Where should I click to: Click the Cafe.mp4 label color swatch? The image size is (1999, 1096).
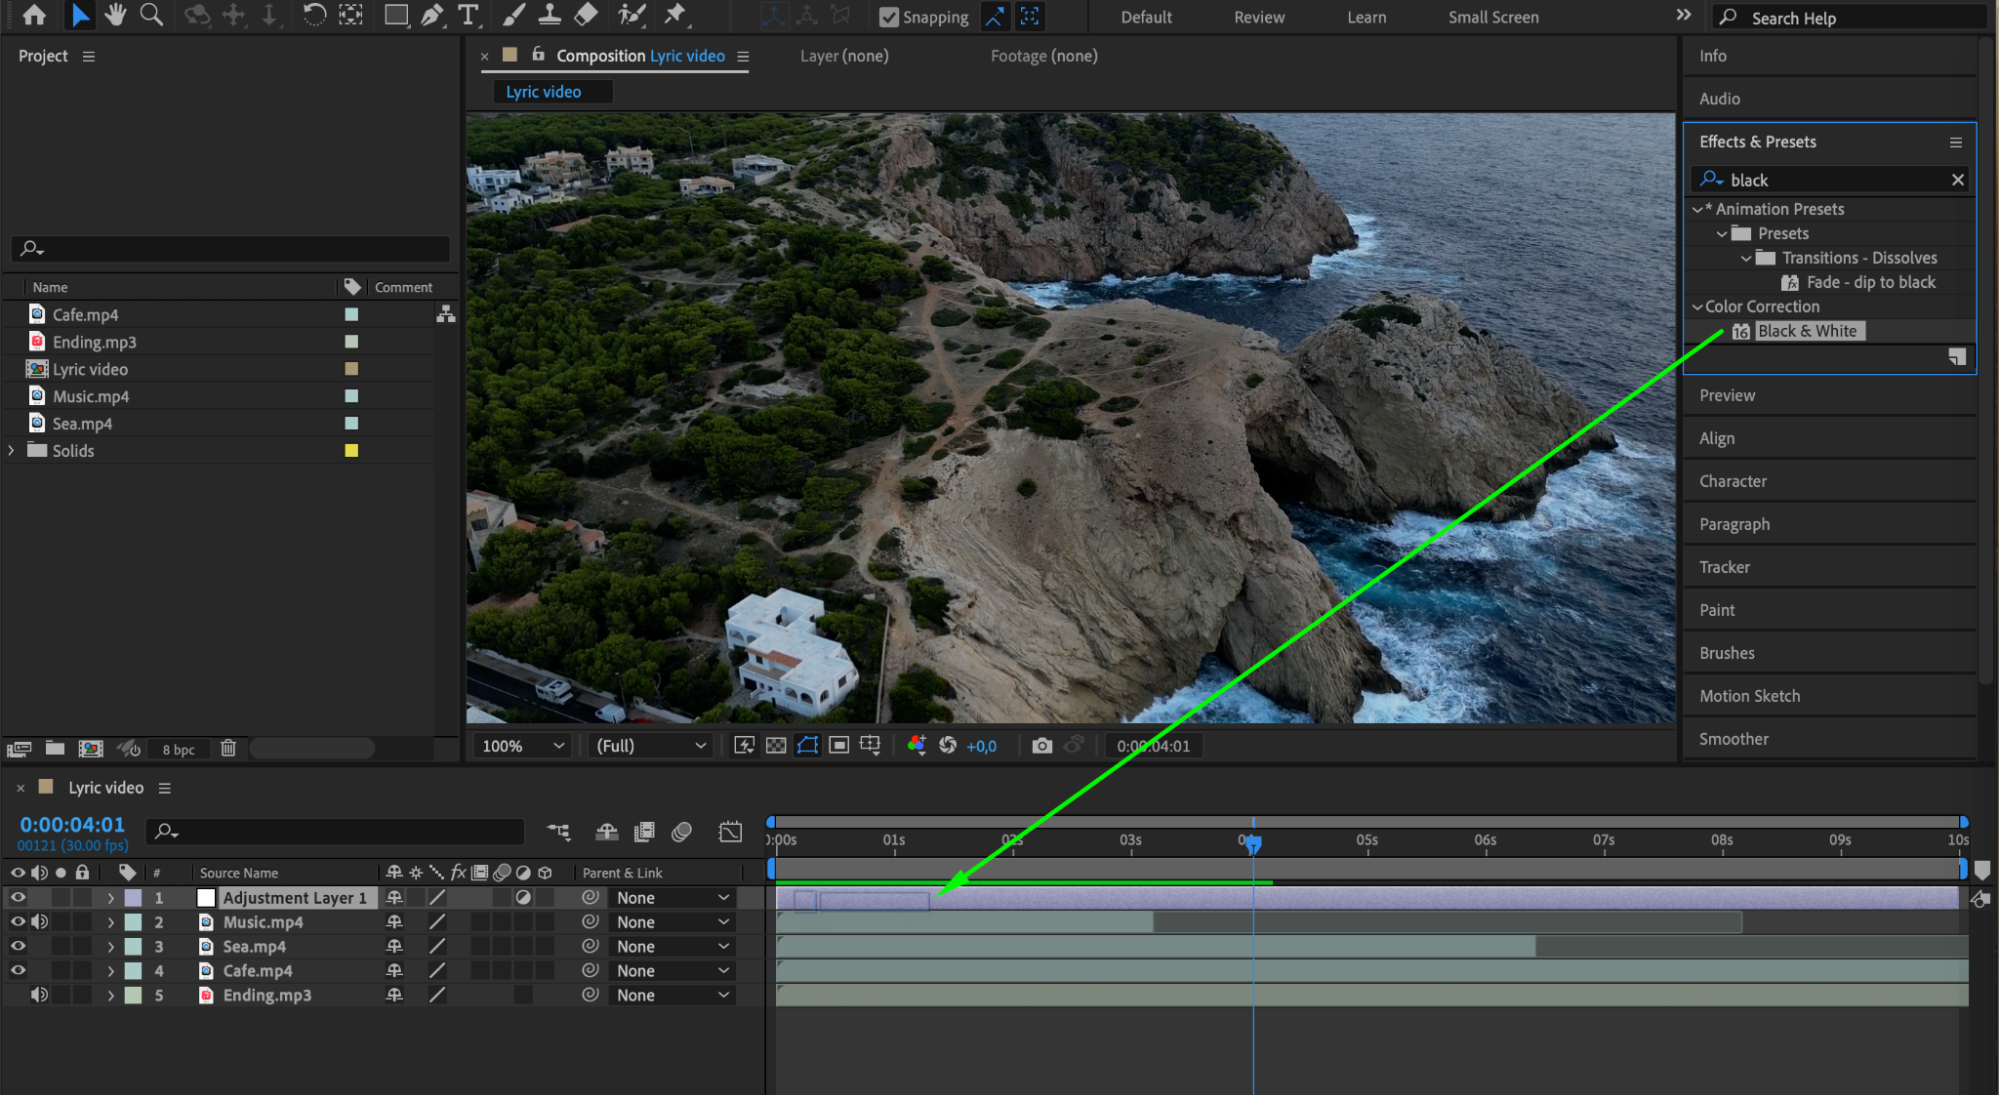(x=351, y=314)
